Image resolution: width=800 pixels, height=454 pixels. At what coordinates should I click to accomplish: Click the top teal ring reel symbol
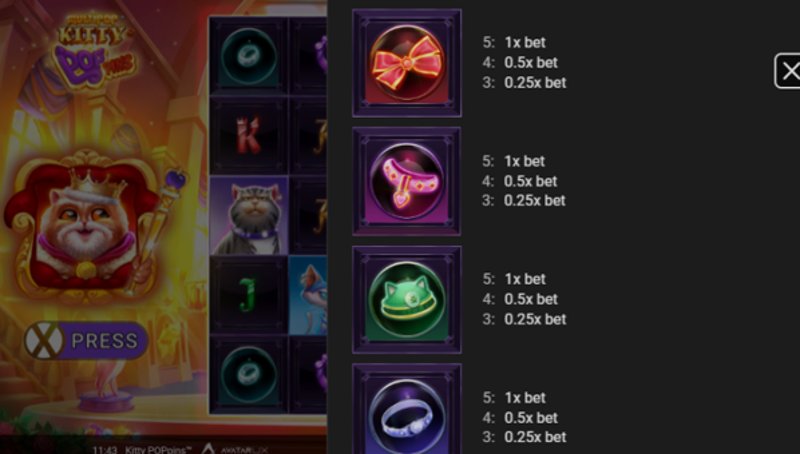click(x=248, y=56)
